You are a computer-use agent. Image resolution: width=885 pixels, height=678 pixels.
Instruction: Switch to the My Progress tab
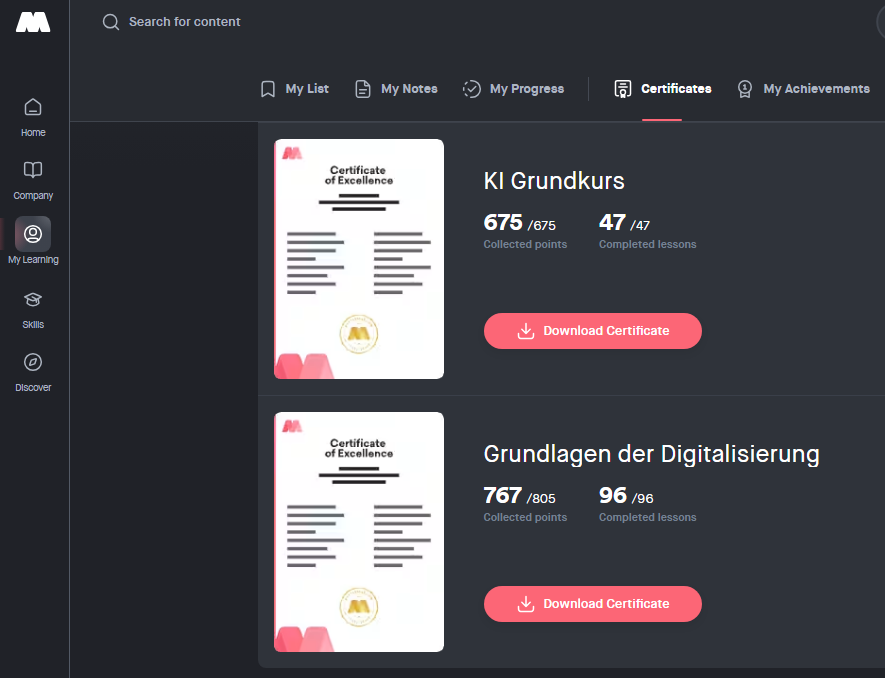tap(513, 89)
